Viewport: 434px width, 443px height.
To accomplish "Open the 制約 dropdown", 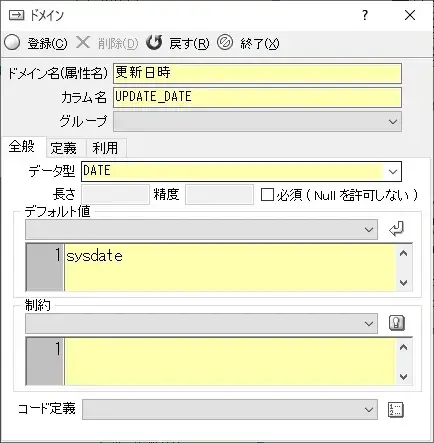I will [201, 323].
